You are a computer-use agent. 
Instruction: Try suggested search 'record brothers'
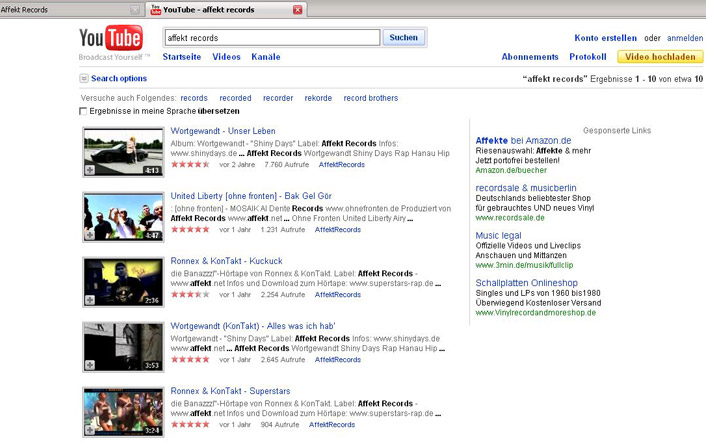click(x=371, y=98)
